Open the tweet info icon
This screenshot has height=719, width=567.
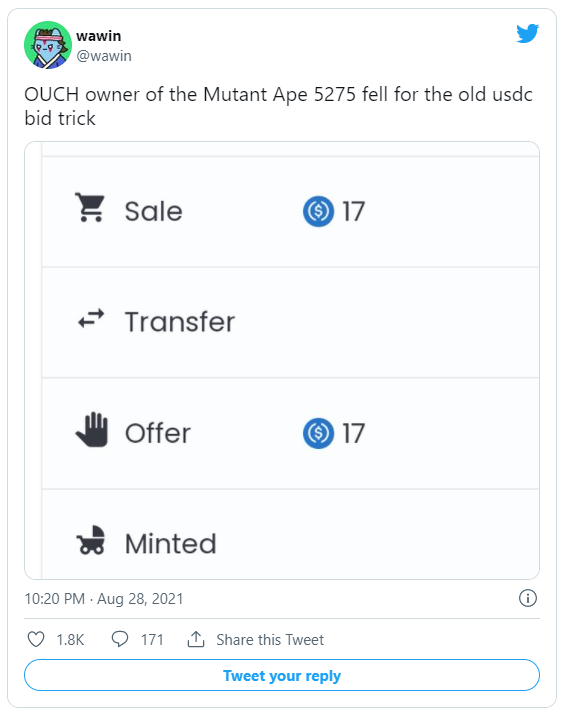click(x=528, y=598)
